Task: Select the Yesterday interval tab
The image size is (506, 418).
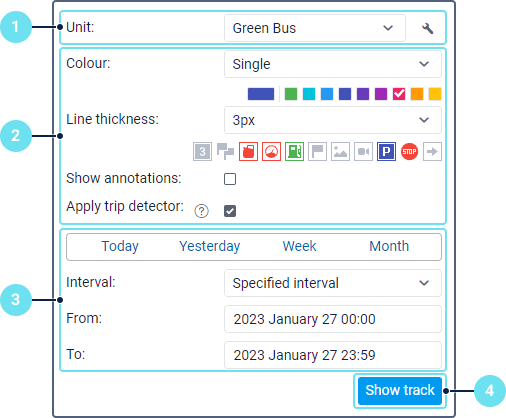Action: (210, 246)
